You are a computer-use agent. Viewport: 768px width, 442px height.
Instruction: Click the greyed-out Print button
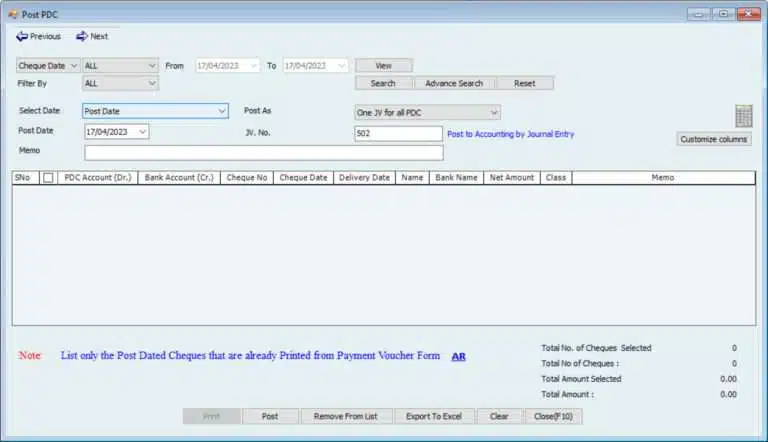click(212, 416)
